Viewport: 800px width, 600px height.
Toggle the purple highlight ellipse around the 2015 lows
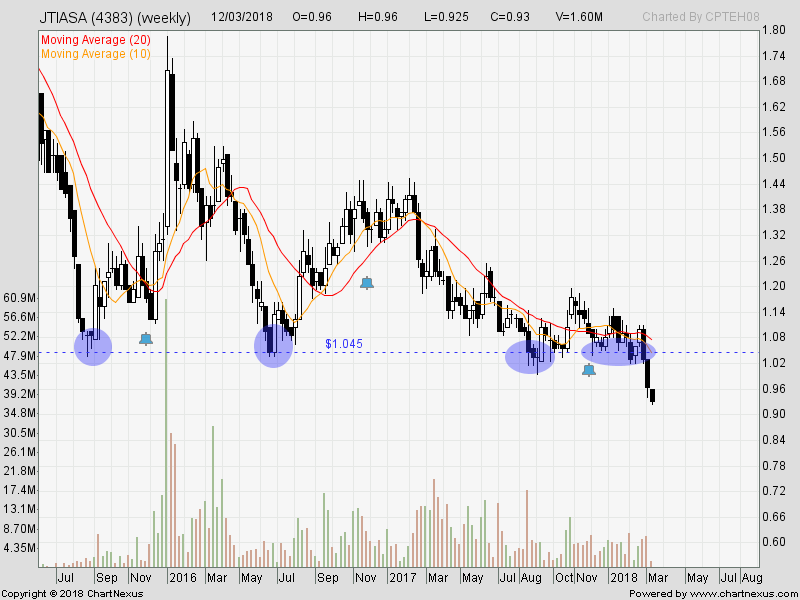coord(91,347)
